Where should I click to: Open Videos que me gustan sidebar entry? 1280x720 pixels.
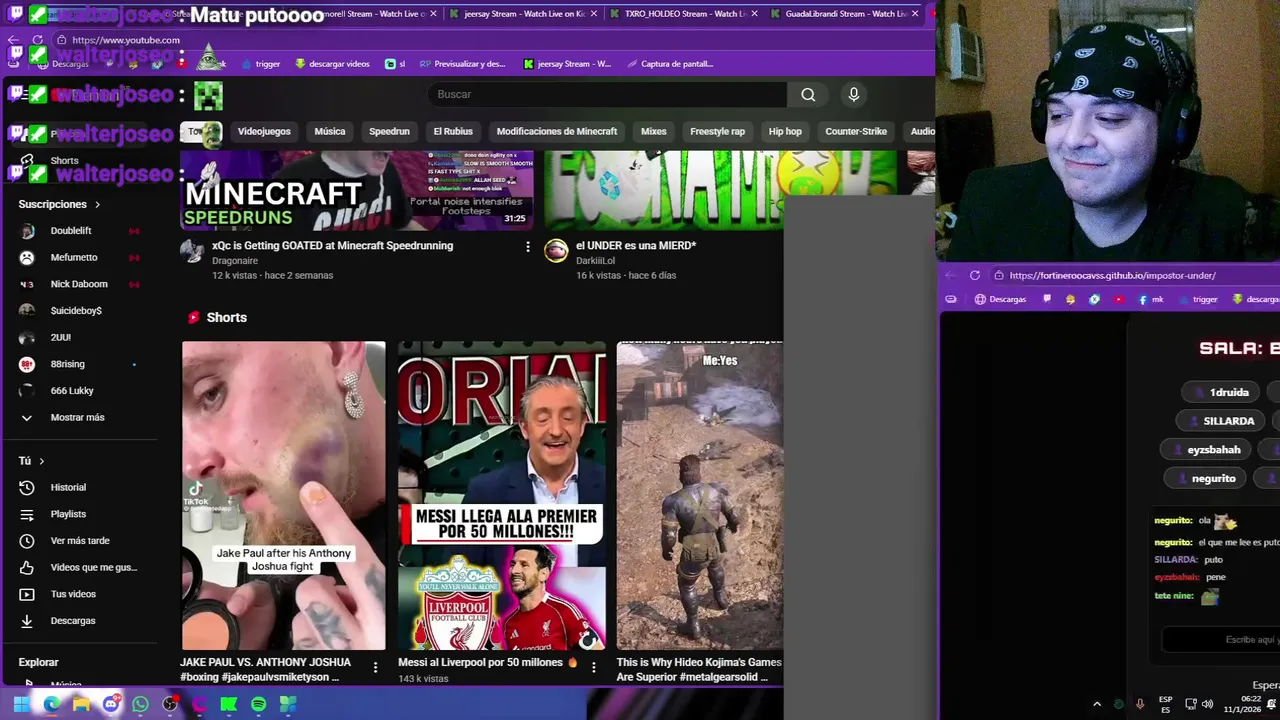(93, 567)
